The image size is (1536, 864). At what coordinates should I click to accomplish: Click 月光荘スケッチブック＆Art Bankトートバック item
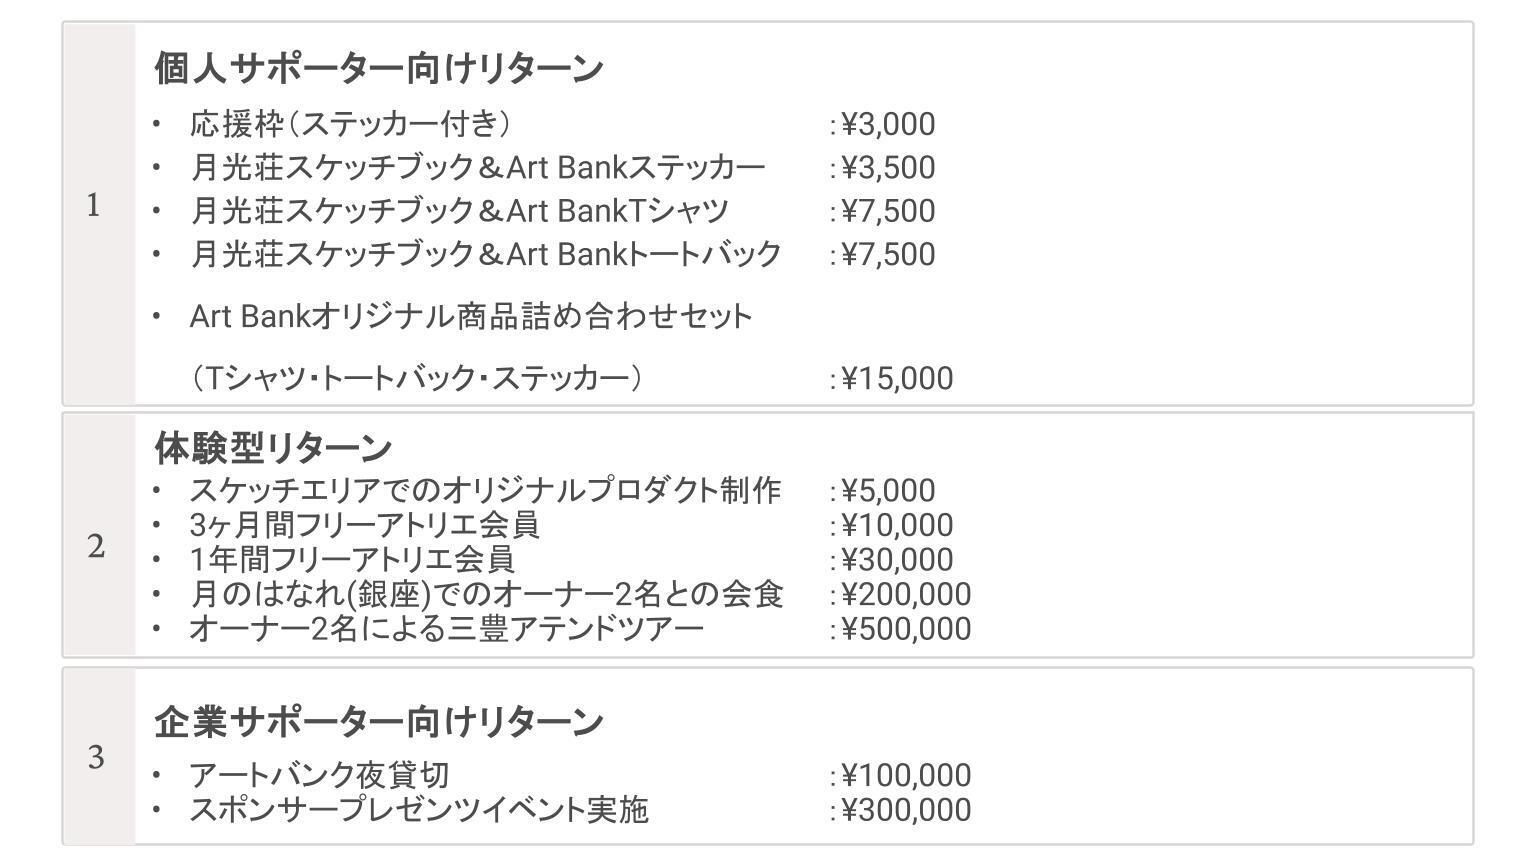[485, 254]
